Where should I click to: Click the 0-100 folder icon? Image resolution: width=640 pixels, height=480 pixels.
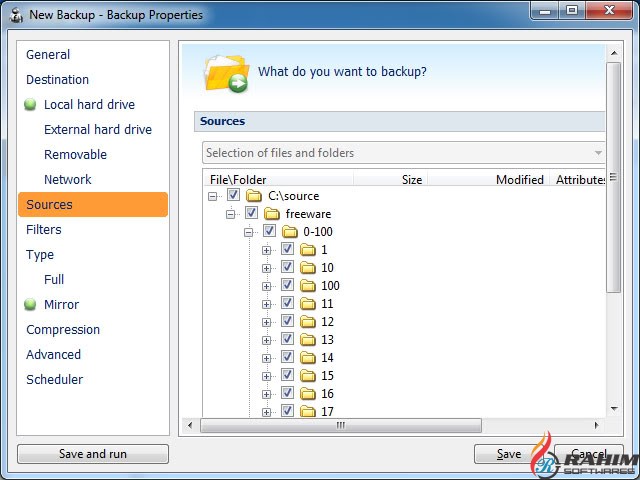[289, 231]
